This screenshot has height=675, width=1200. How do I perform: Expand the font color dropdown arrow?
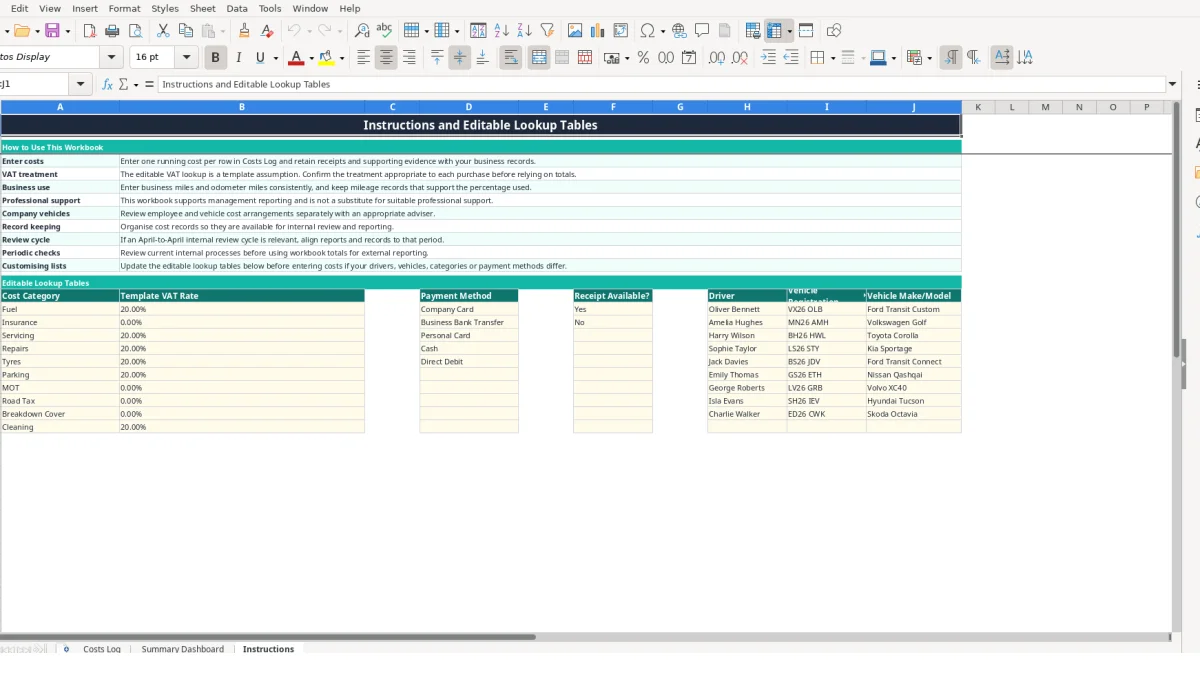(x=311, y=58)
